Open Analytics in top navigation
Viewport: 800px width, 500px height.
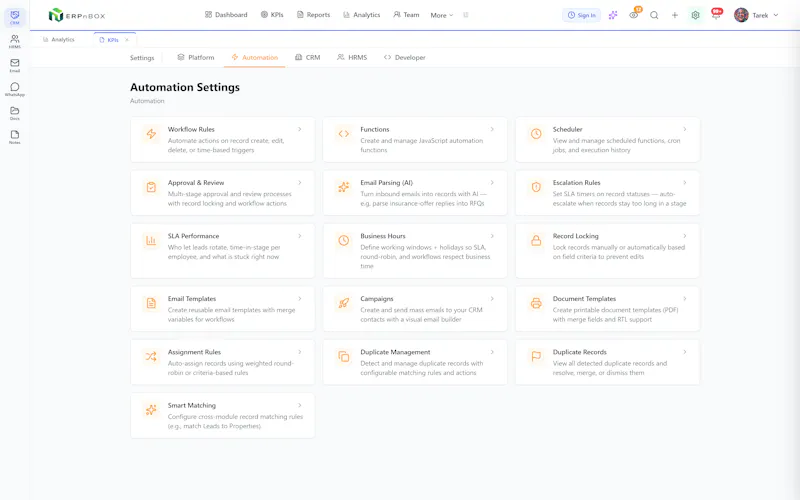pyautogui.click(x=361, y=15)
